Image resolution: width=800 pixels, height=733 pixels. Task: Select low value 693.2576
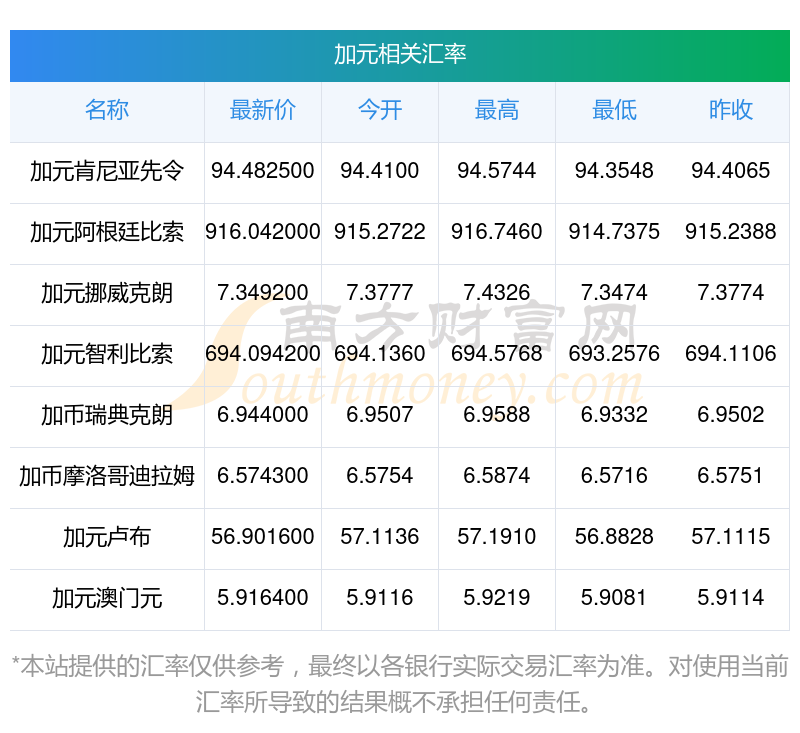coord(614,353)
